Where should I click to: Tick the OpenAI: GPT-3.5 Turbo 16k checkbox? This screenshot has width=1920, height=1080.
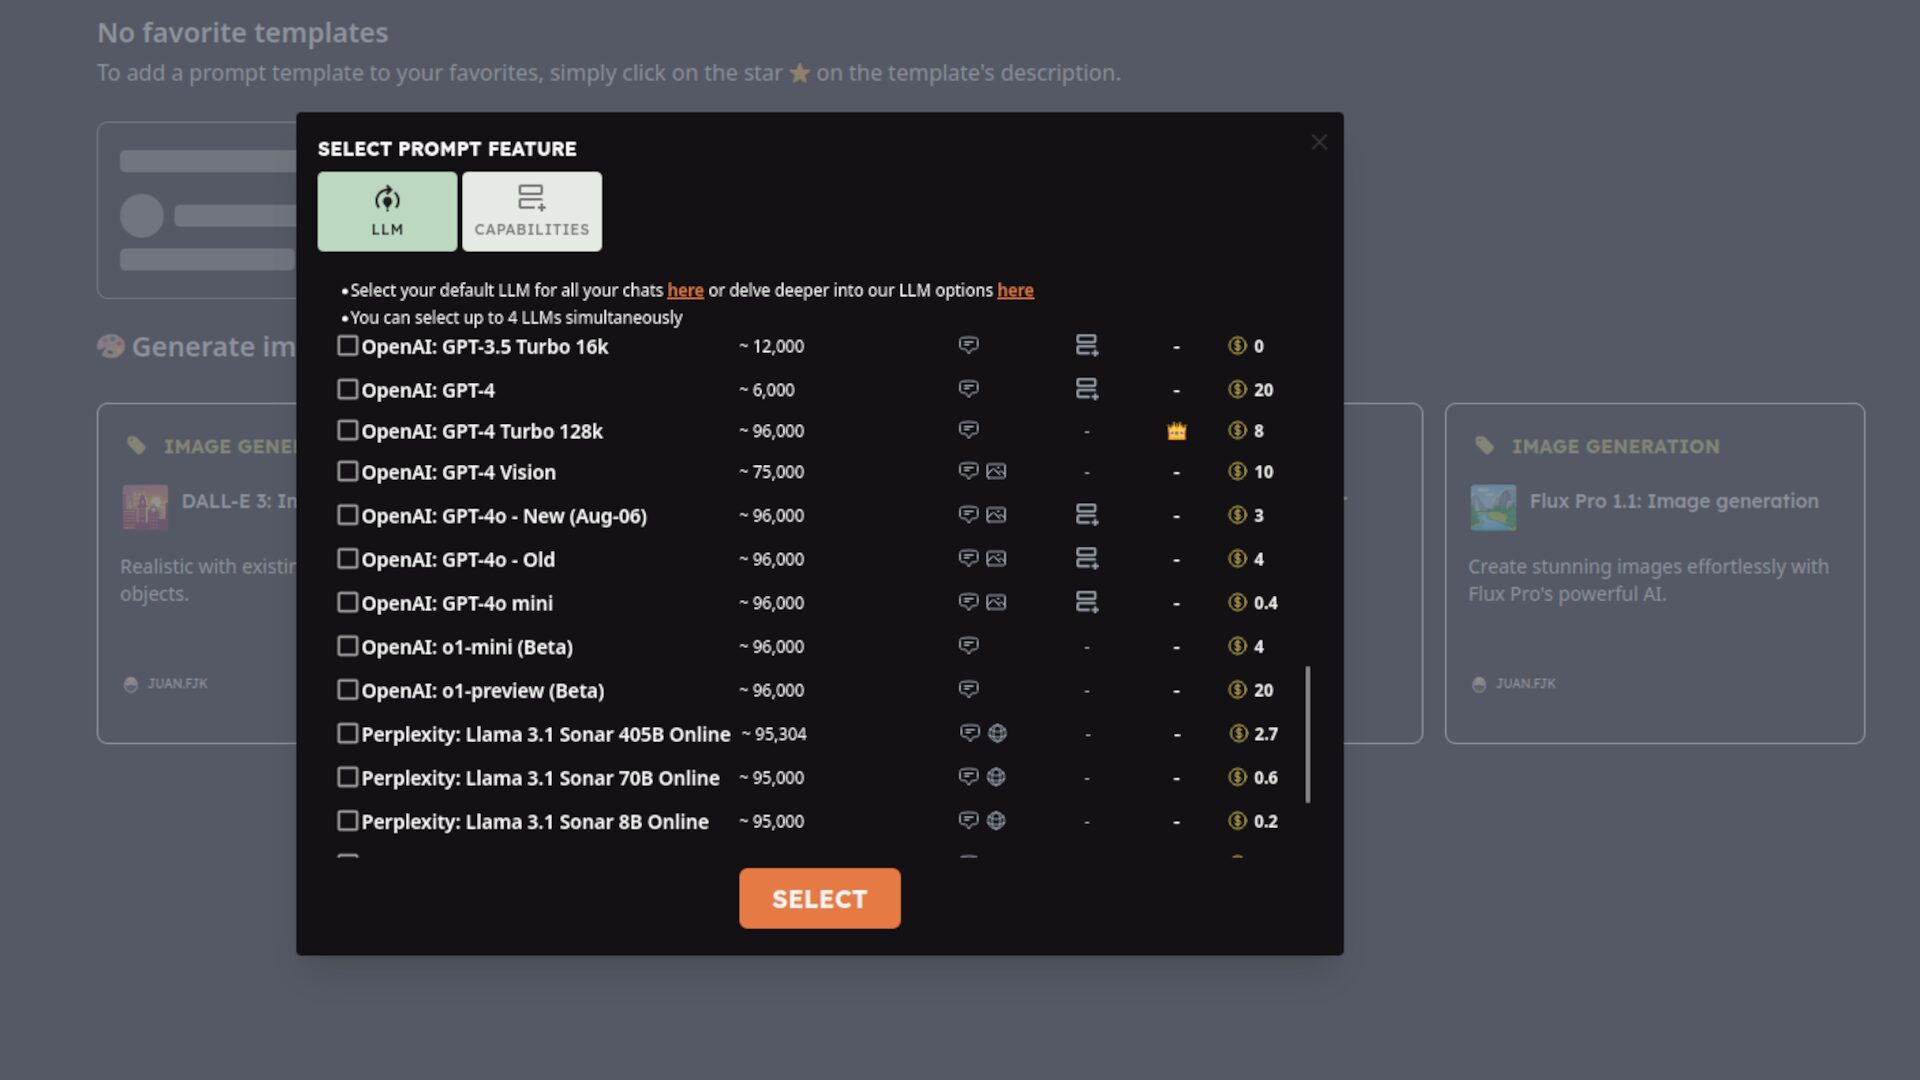pyautogui.click(x=347, y=346)
